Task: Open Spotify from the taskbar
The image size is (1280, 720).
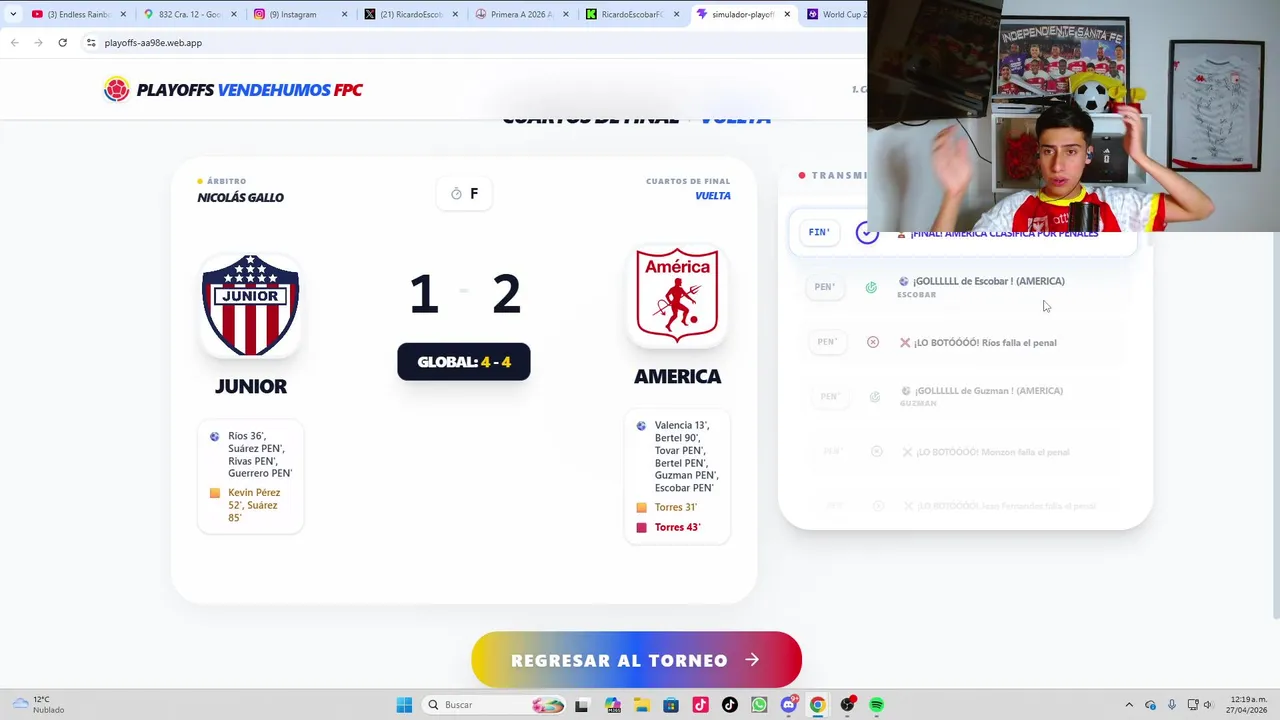Action: [x=877, y=705]
